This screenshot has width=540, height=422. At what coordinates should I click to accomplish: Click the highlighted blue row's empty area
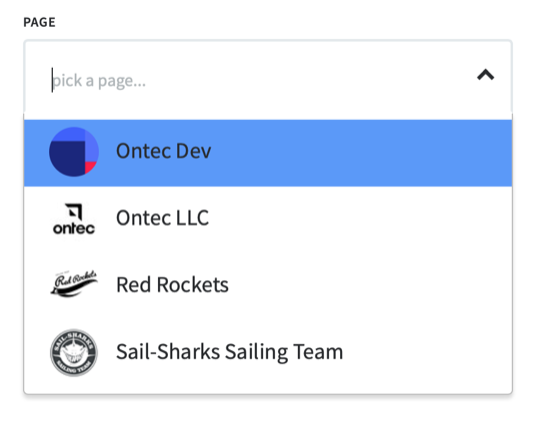point(362,153)
